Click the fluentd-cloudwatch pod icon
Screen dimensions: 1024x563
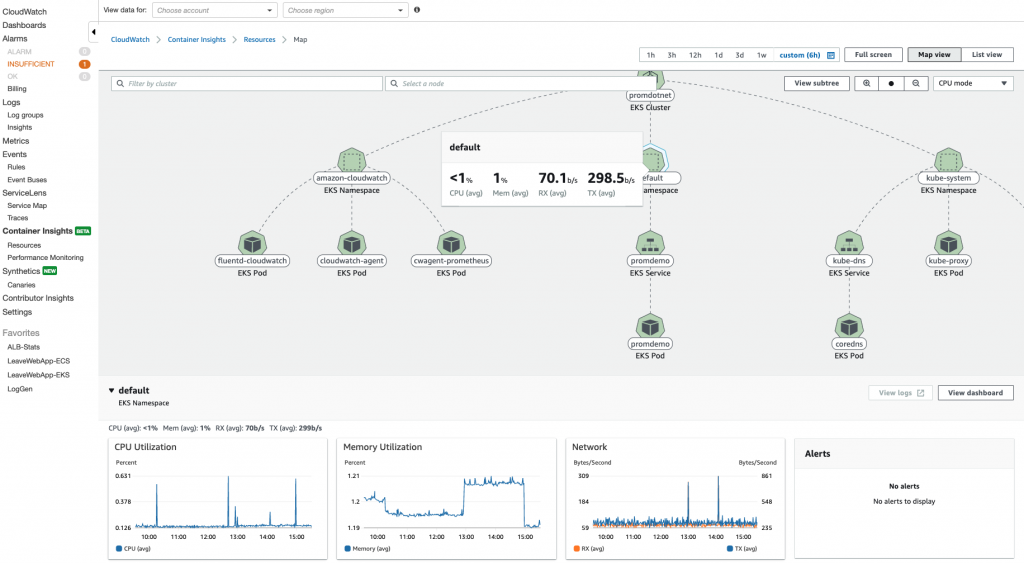tap(252, 244)
